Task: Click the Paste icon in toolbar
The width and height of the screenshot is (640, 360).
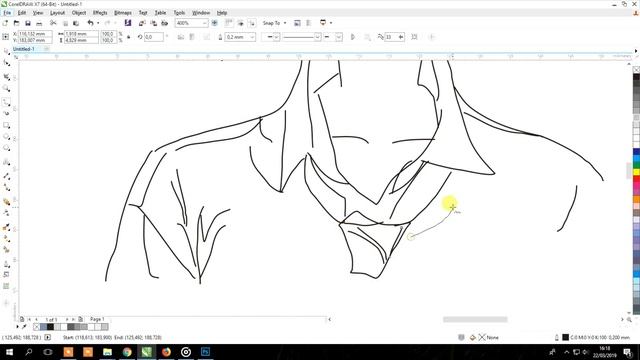Action: pos(76,23)
